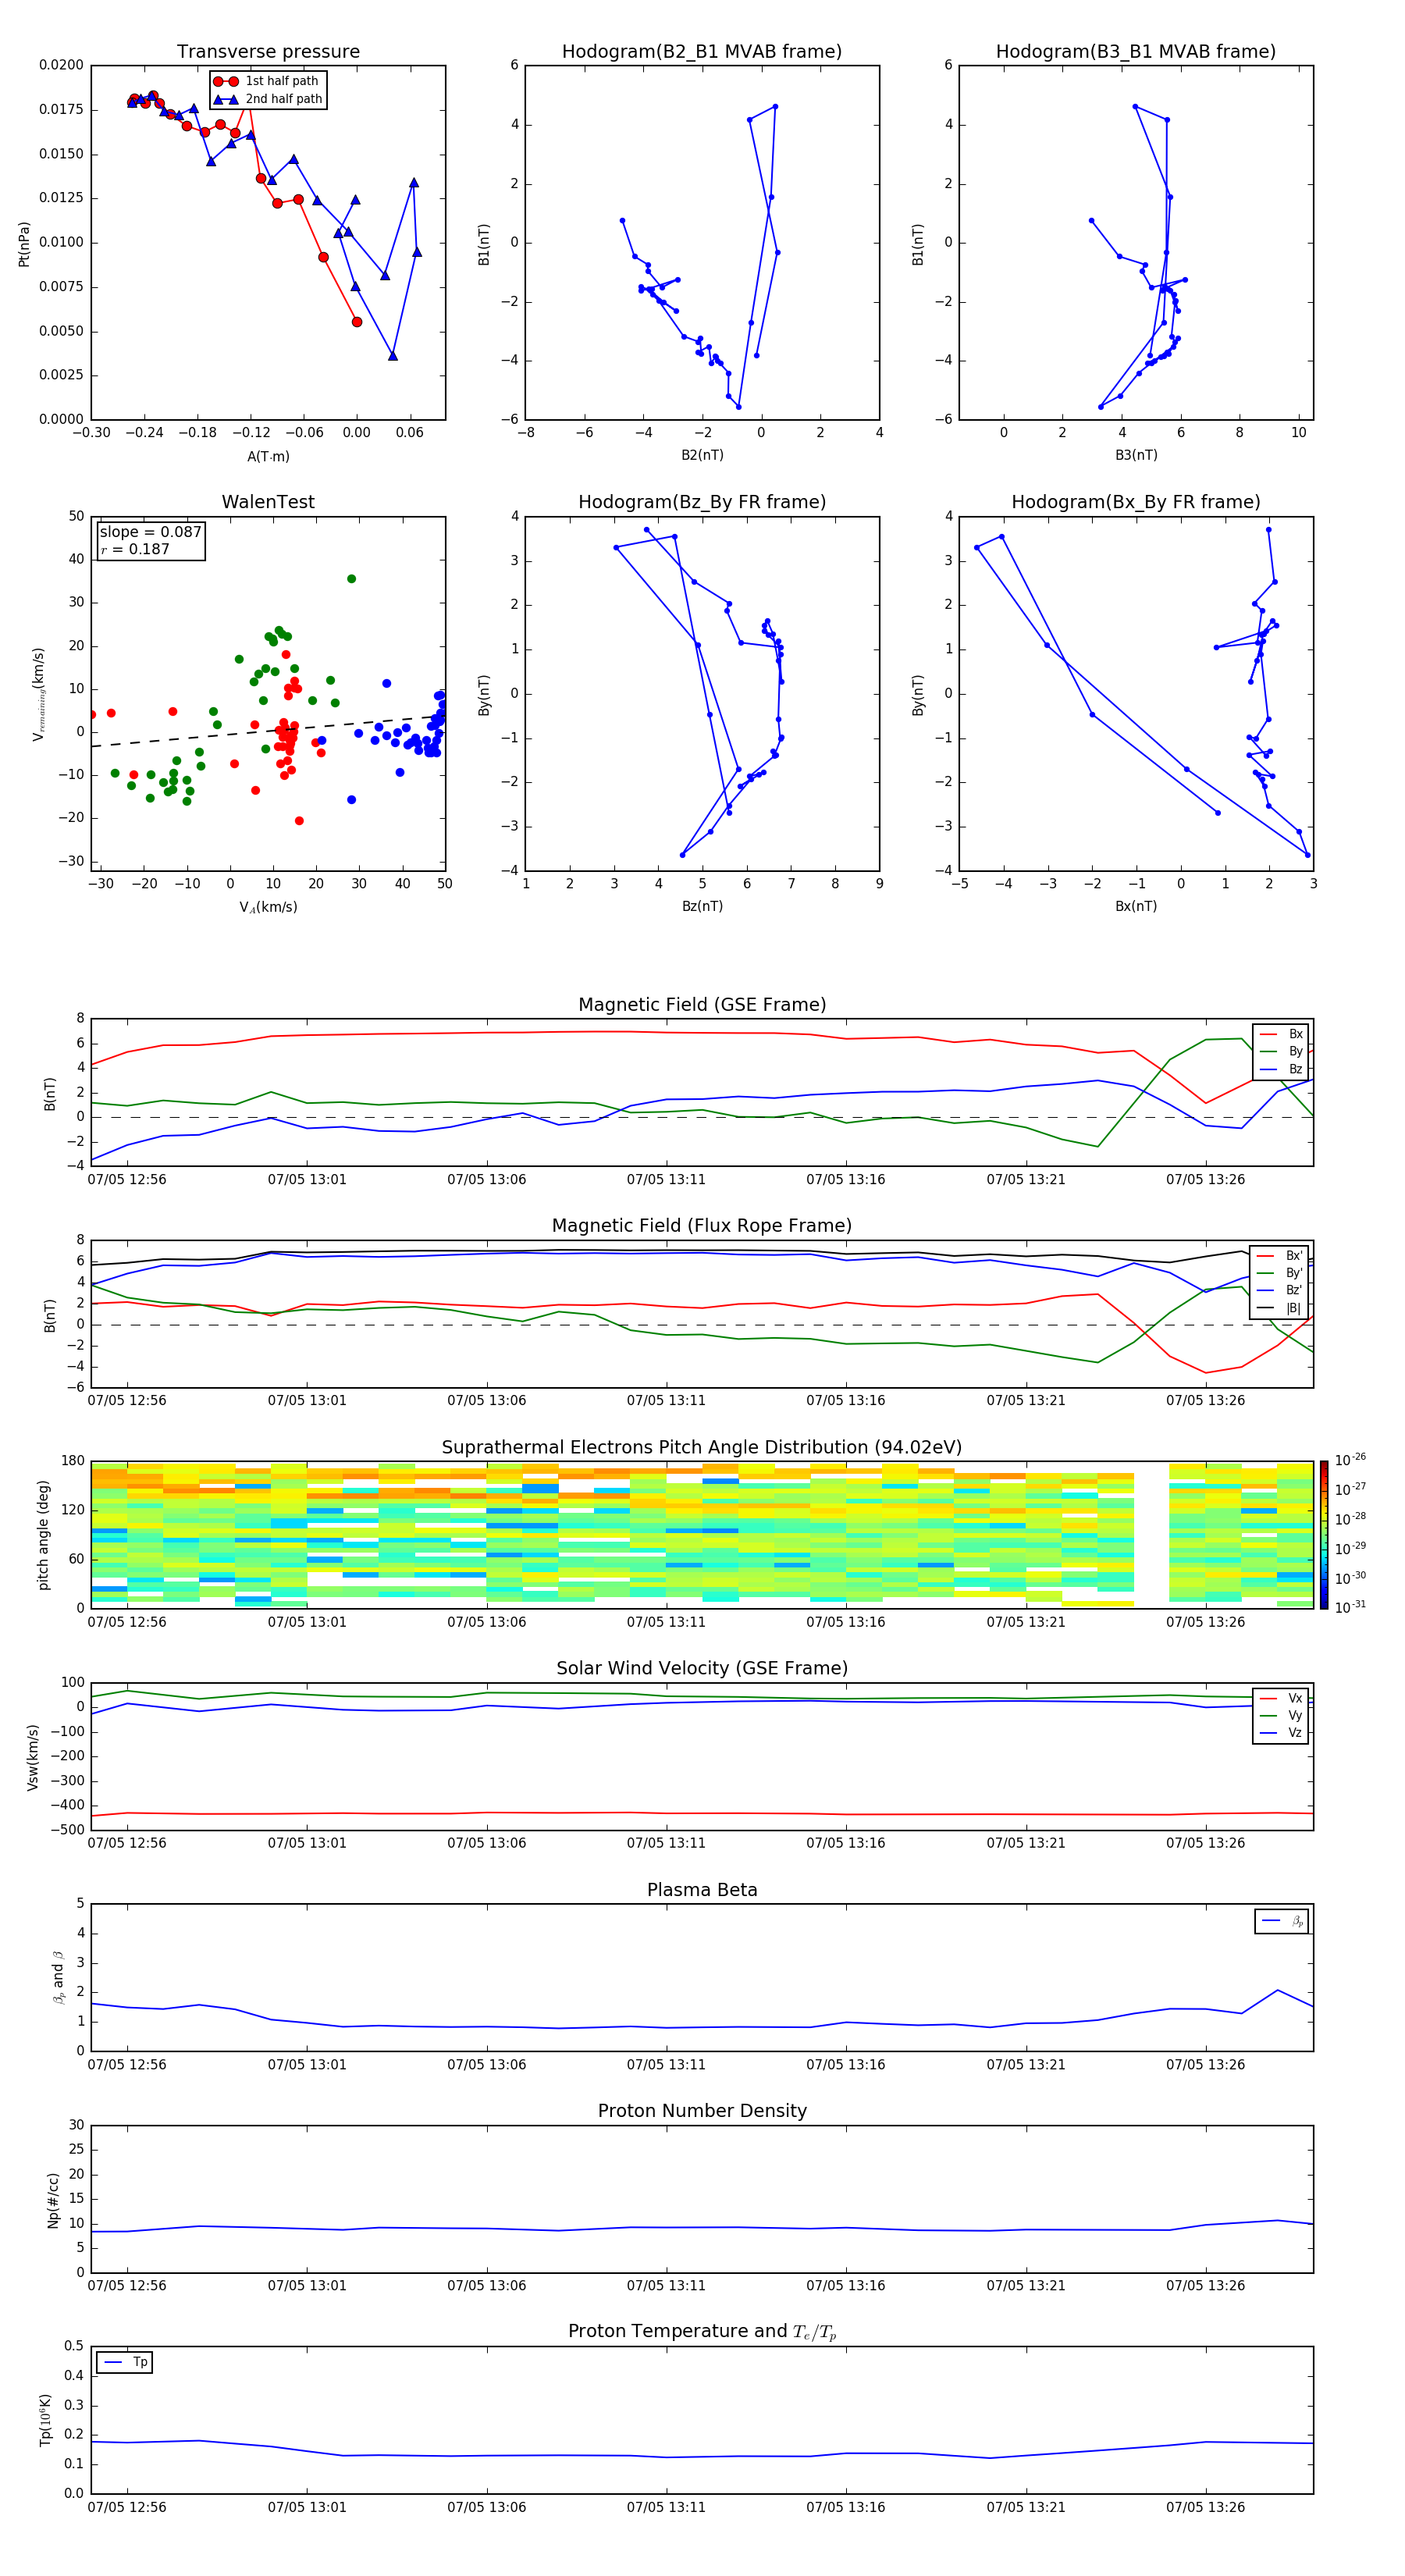Click the 'Proton Number Density' title
The height and width of the screenshot is (2576, 1405).
[x=702, y=2111]
